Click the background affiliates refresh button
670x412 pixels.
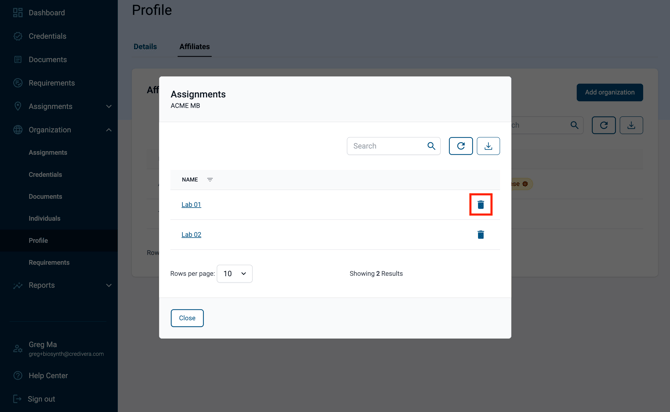tap(603, 125)
